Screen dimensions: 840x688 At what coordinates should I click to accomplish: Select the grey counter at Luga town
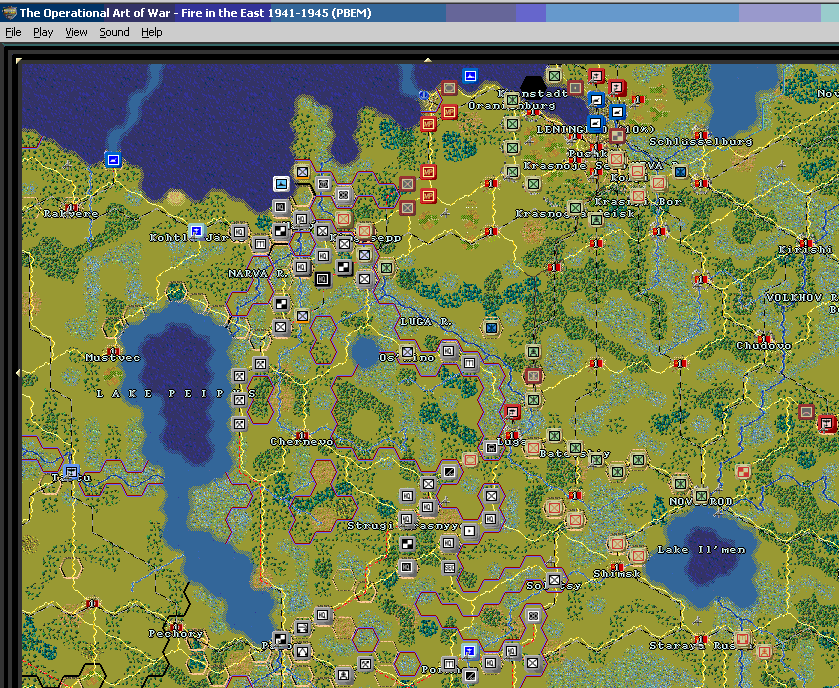click(491, 447)
